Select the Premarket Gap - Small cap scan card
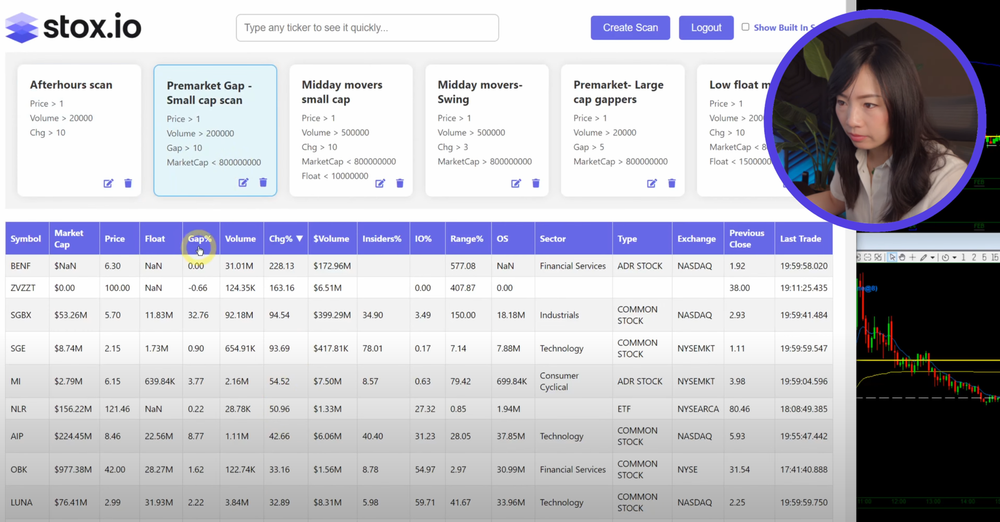 (x=215, y=130)
